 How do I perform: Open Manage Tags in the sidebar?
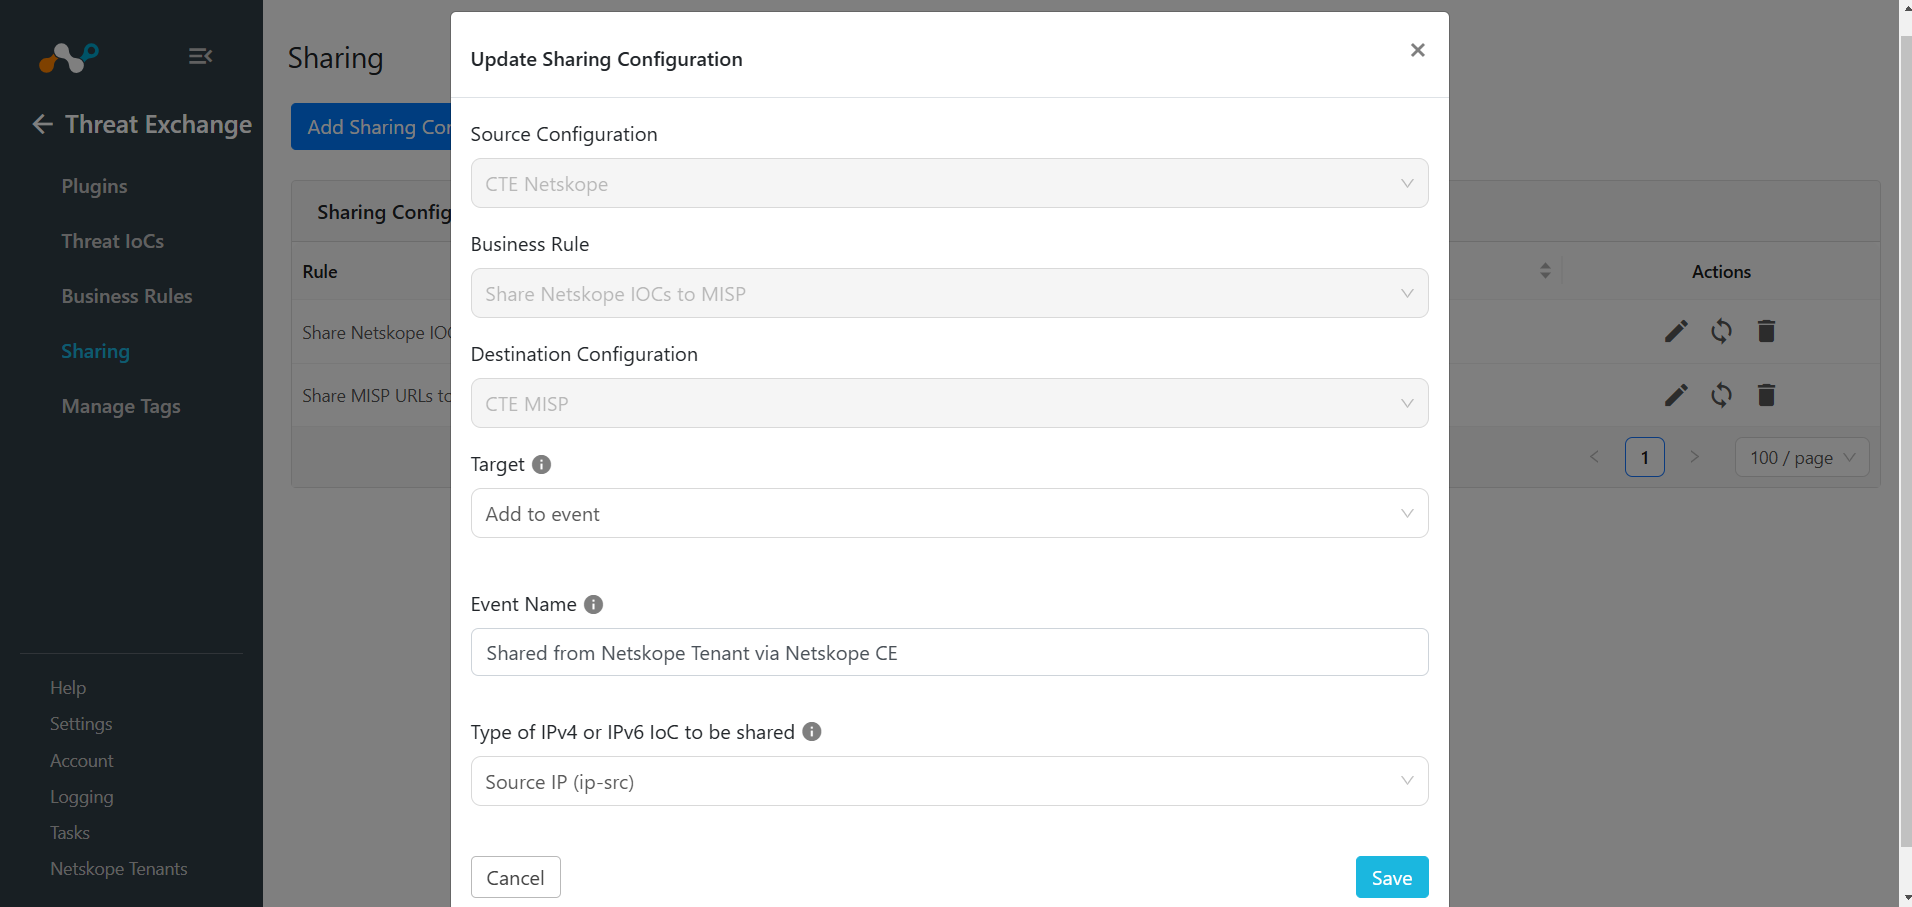point(121,406)
